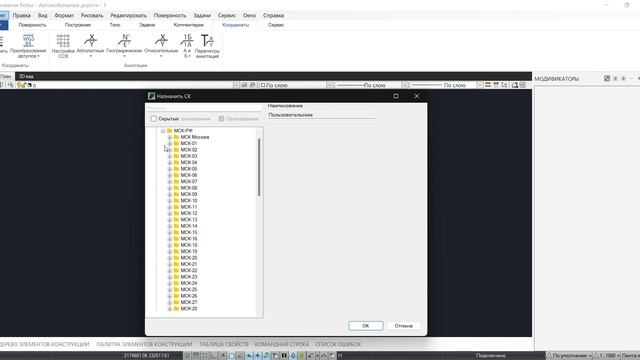Switch to the Координаты ribbon tab

click(x=236, y=25)
